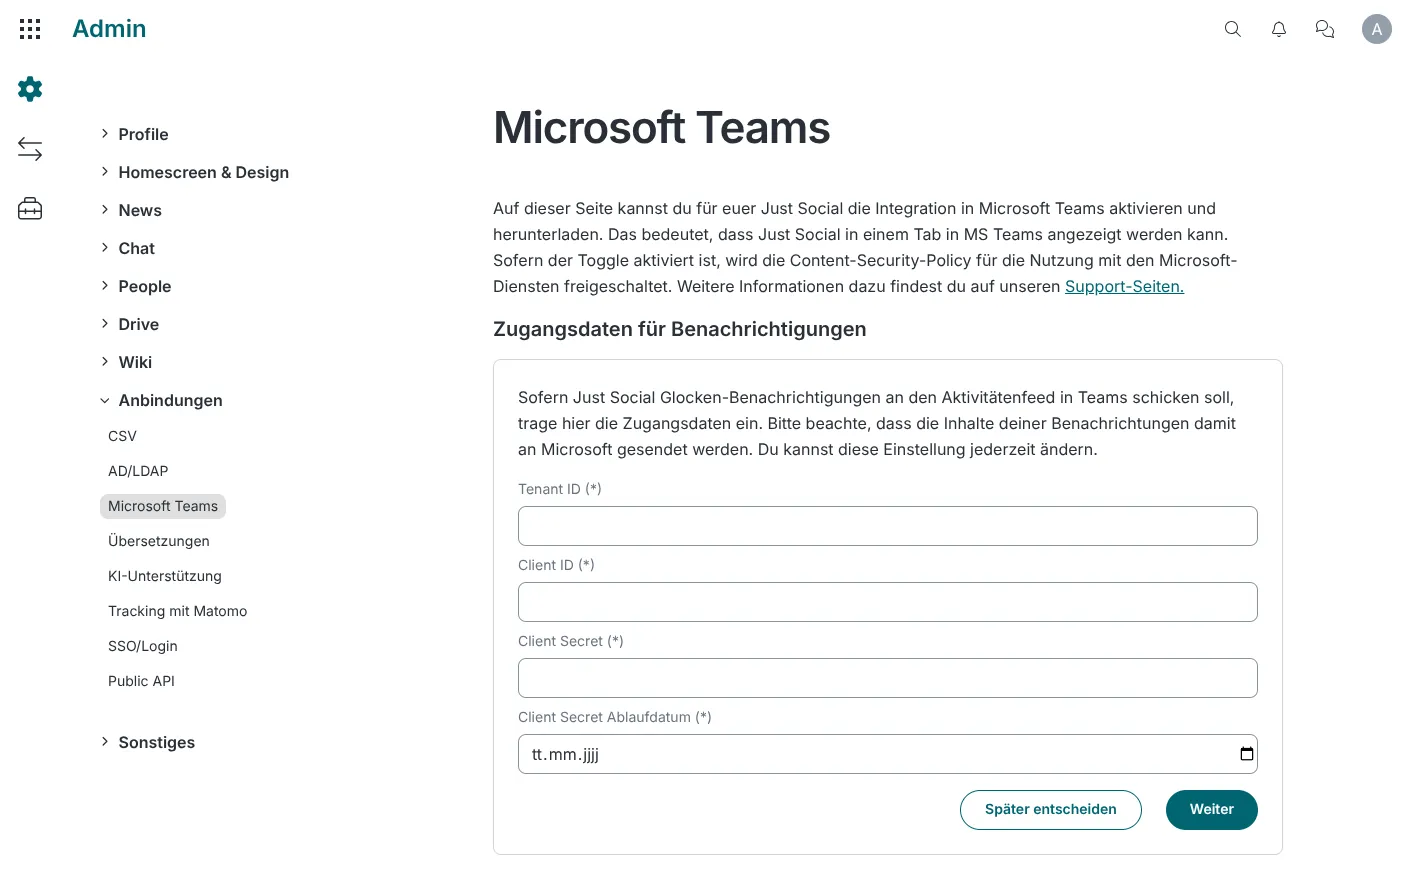Follow the Support-Seiten link
The height and width of the screenshot is (875, 1413).
[x=1124, y=286]
